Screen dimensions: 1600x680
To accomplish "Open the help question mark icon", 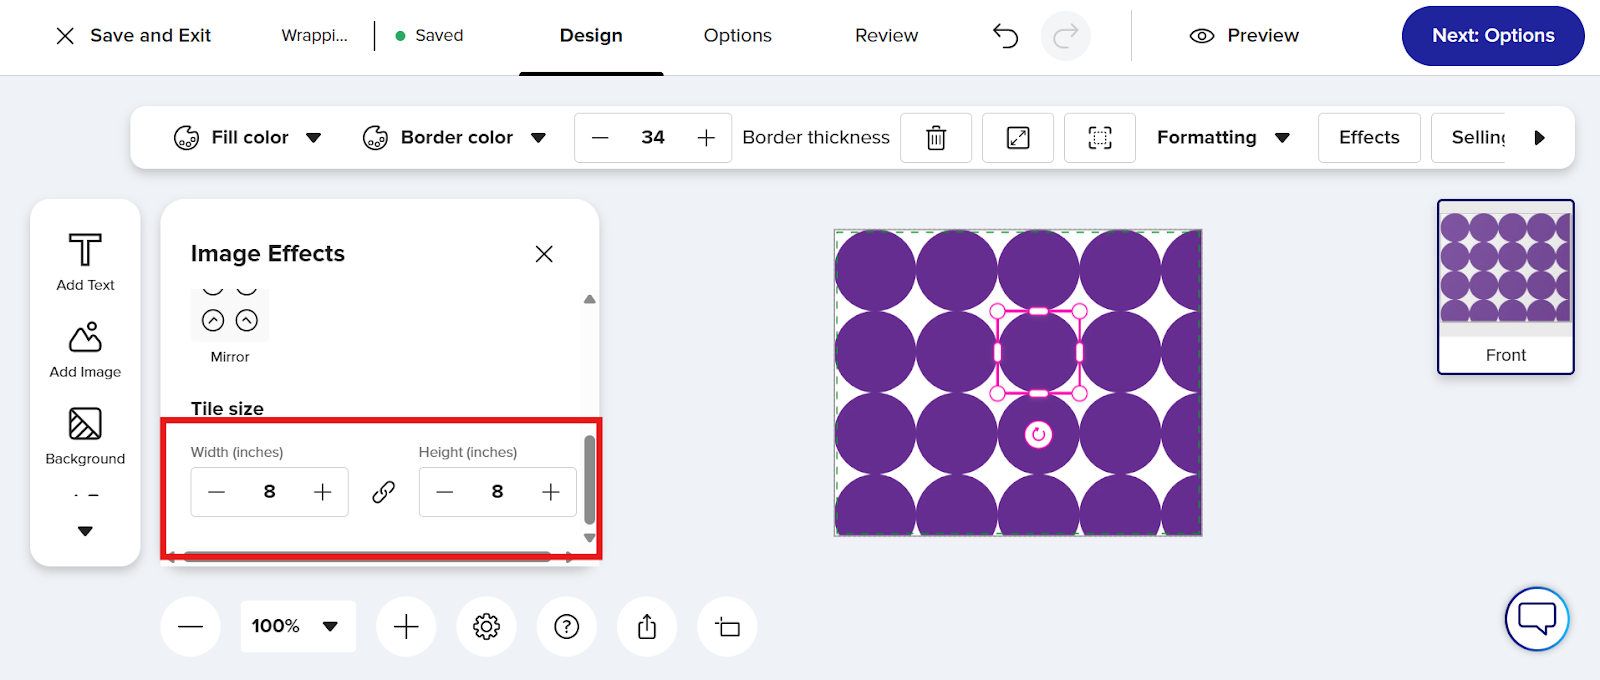I will [x=567, y=627].
